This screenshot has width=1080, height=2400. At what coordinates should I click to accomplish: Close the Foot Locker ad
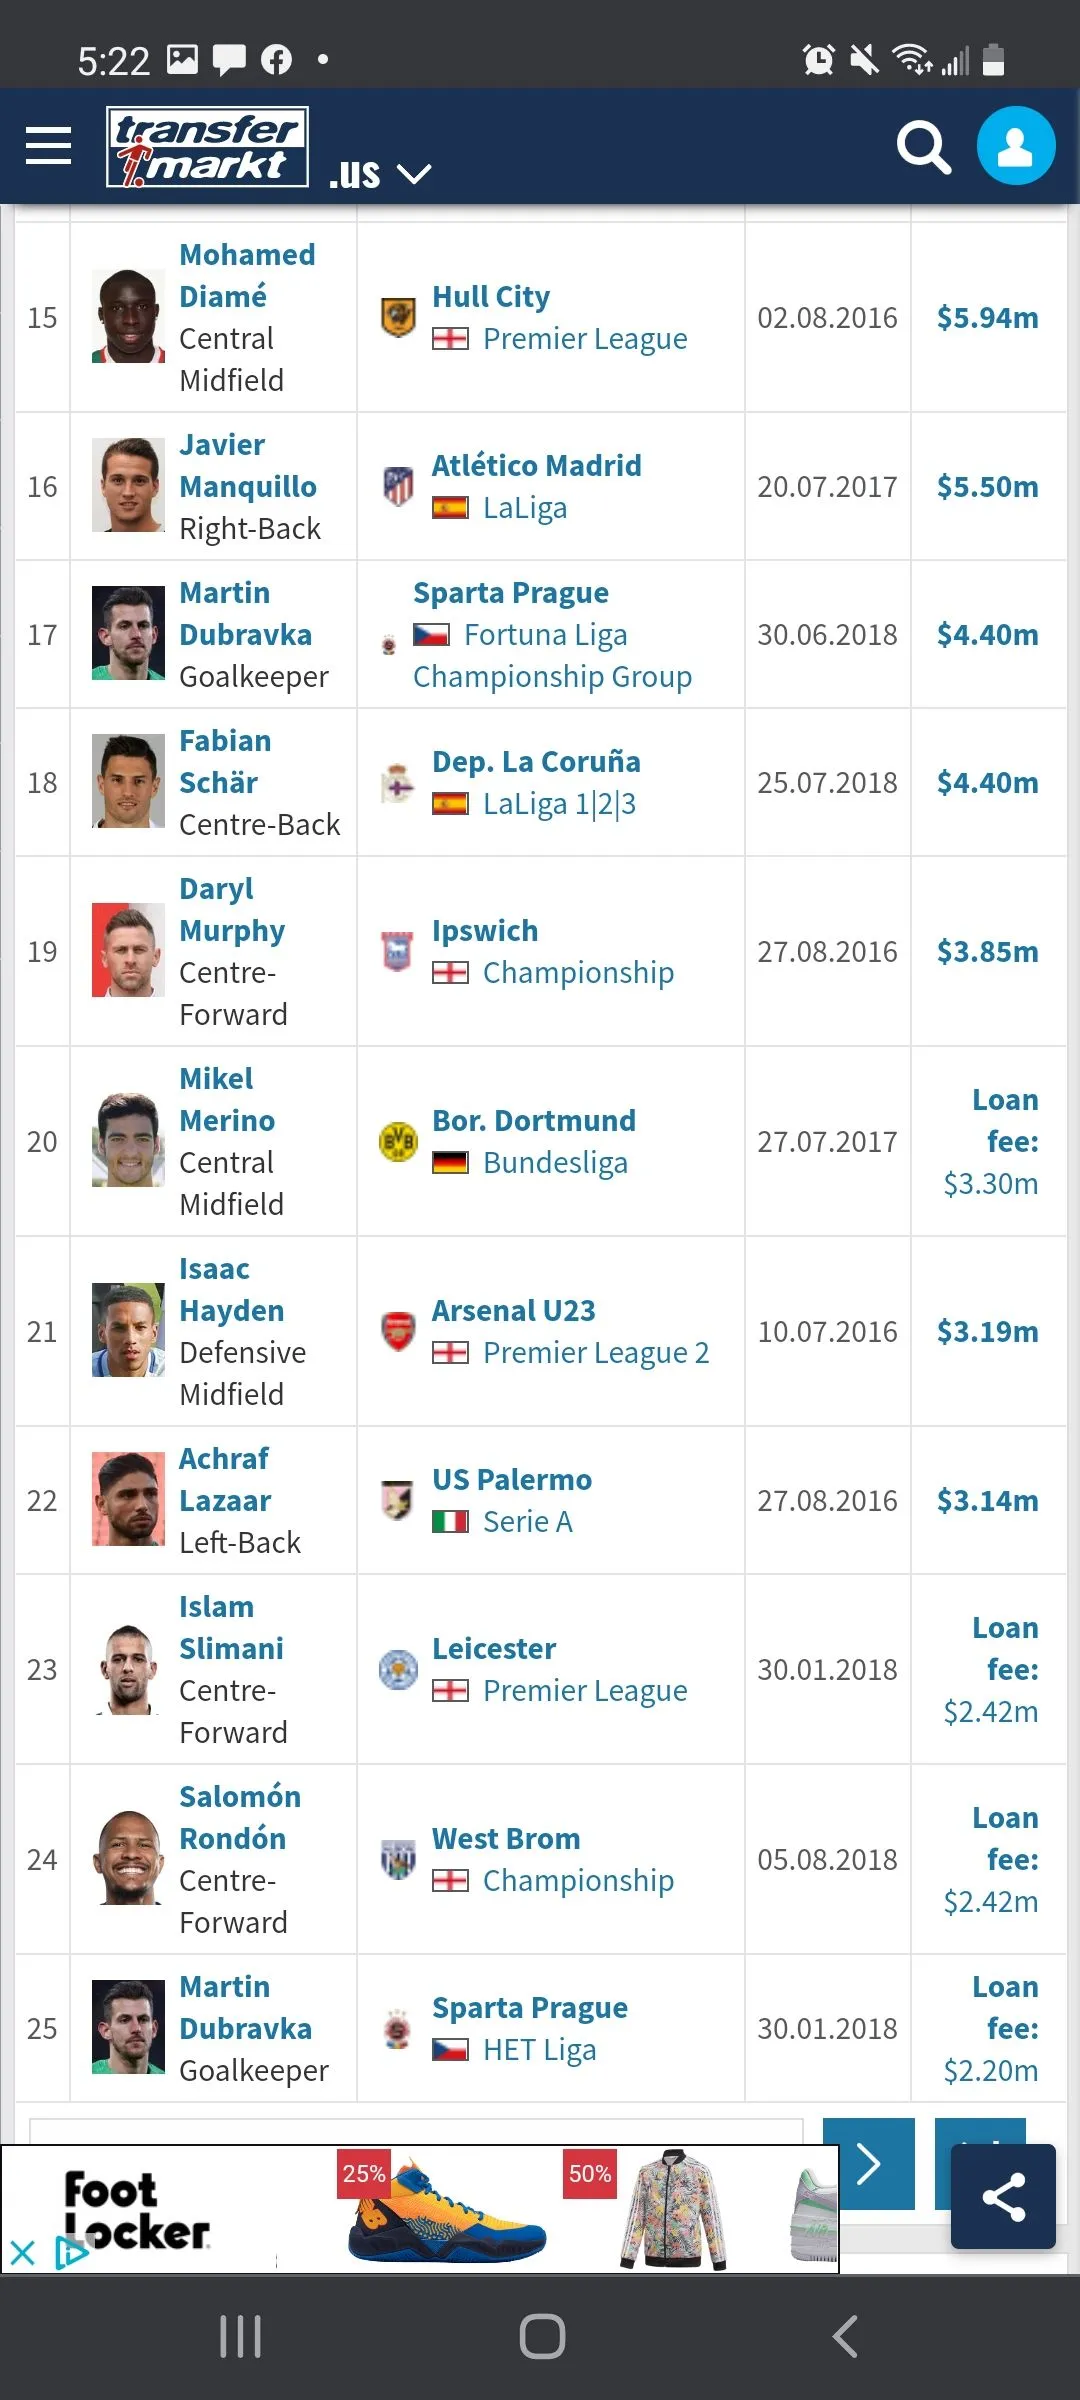pos(22,2253)
